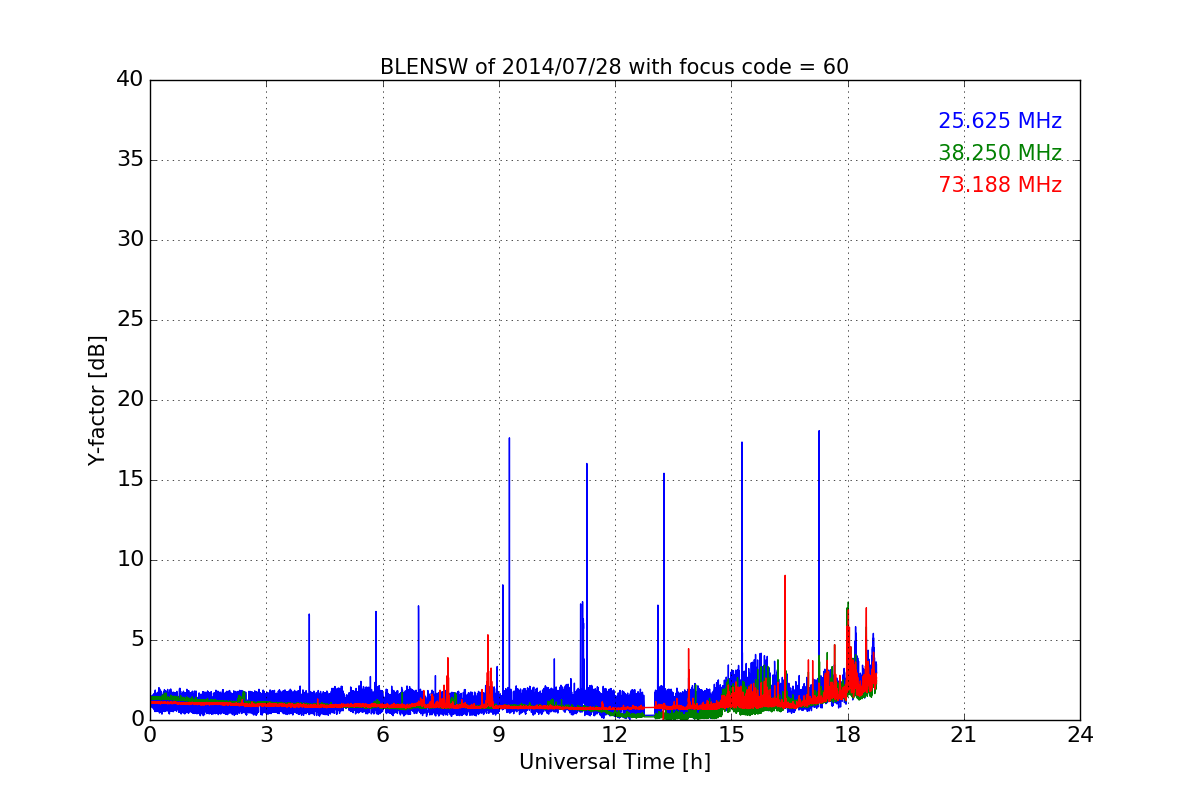Screen dimensions: 1200x800
Task: Click the y-axis tick label '5'
Action: (136, 640)
